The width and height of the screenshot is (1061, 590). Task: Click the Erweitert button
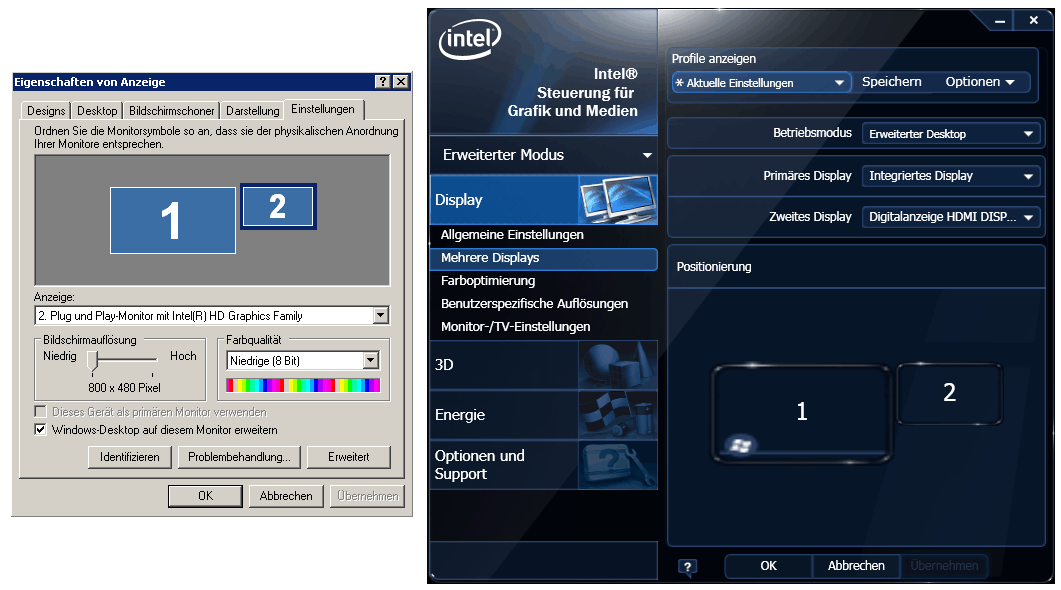[x=349, y=457]
